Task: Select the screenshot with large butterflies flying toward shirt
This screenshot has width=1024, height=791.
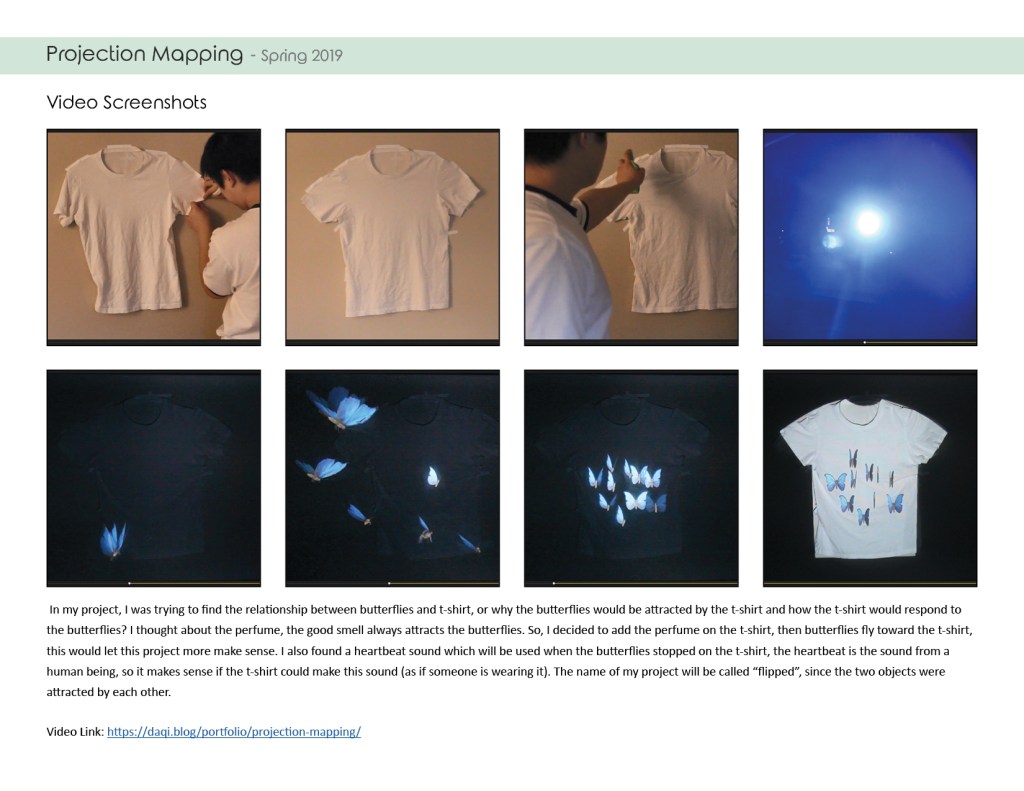Action: tap(392, 478)
